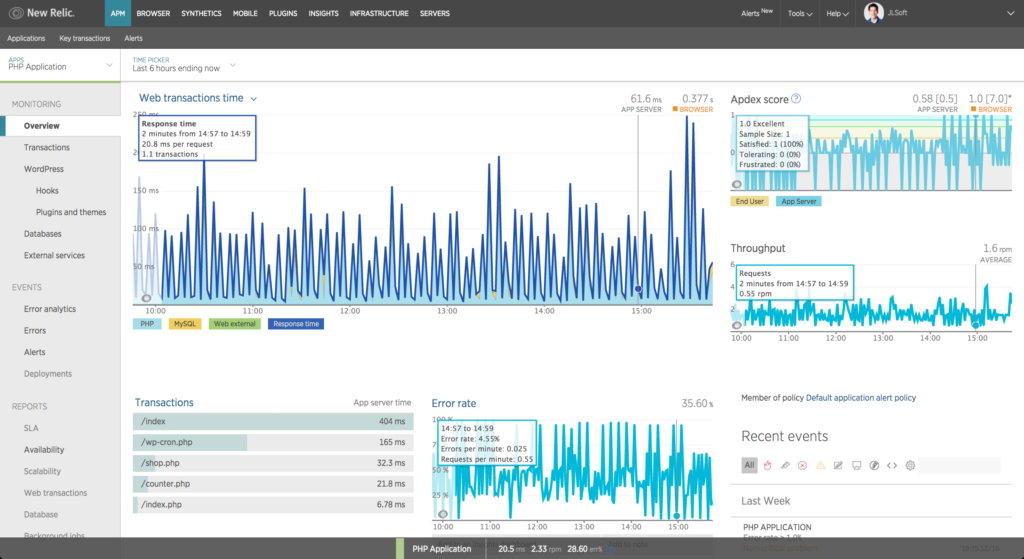1024x559 pixels.
Task: Select the All filter in Recent events
Action: pos(749,465)
